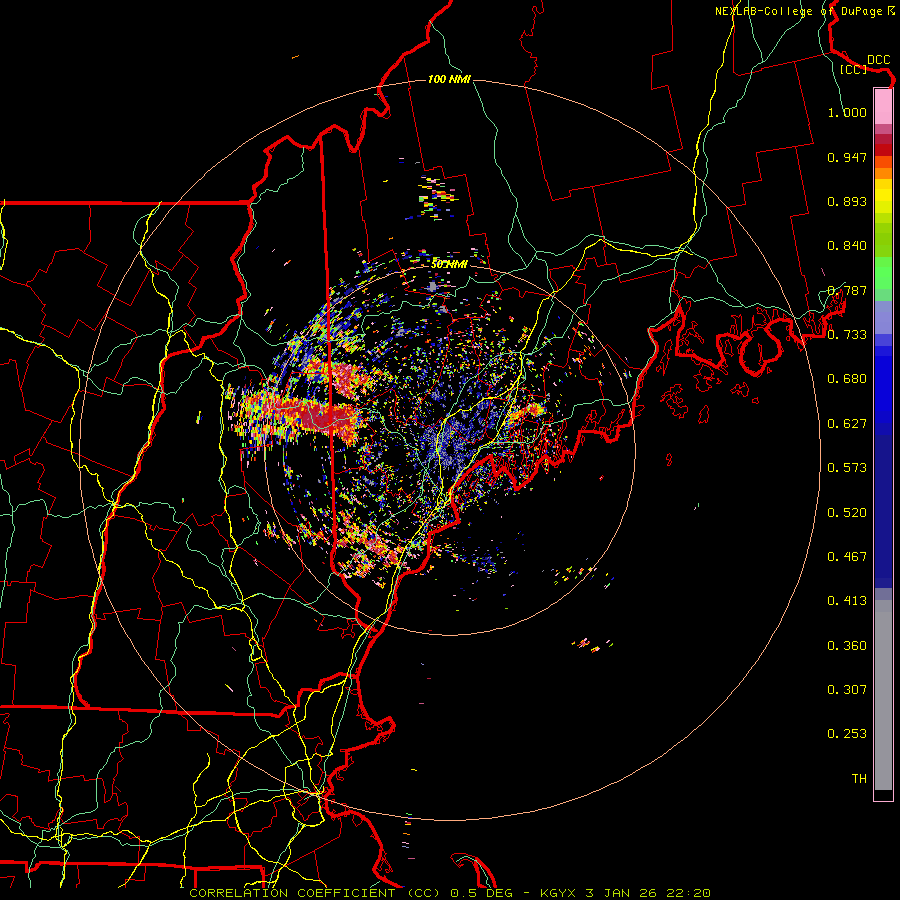Click the 0.627 color scale value
Viewport: 900px width, 900px height.
847,424
